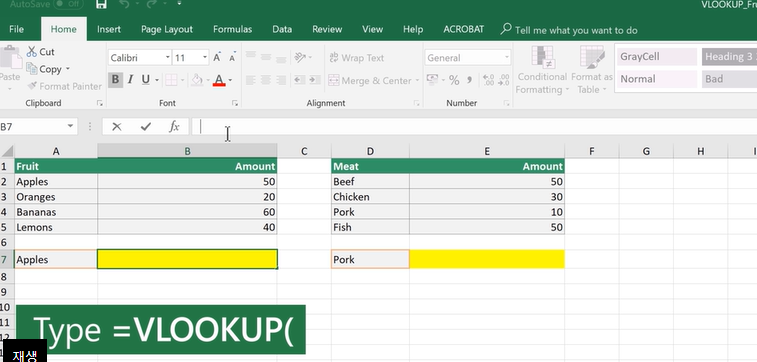
Task: Select the cell containing Bananas
Action: 56,212
